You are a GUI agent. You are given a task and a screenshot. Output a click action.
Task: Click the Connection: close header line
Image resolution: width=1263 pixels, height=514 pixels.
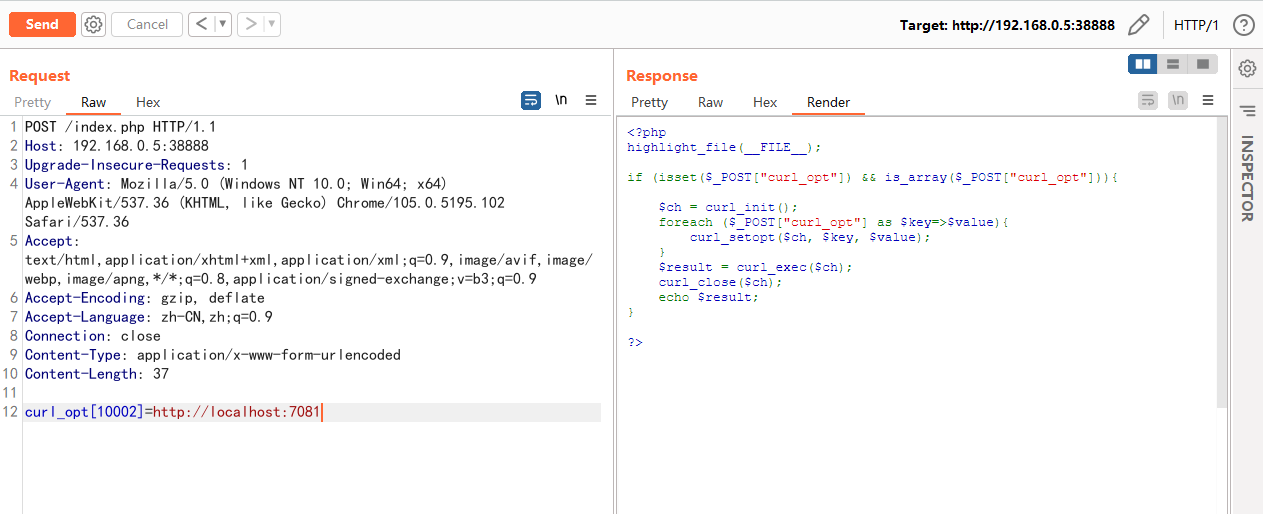[92, 336]
